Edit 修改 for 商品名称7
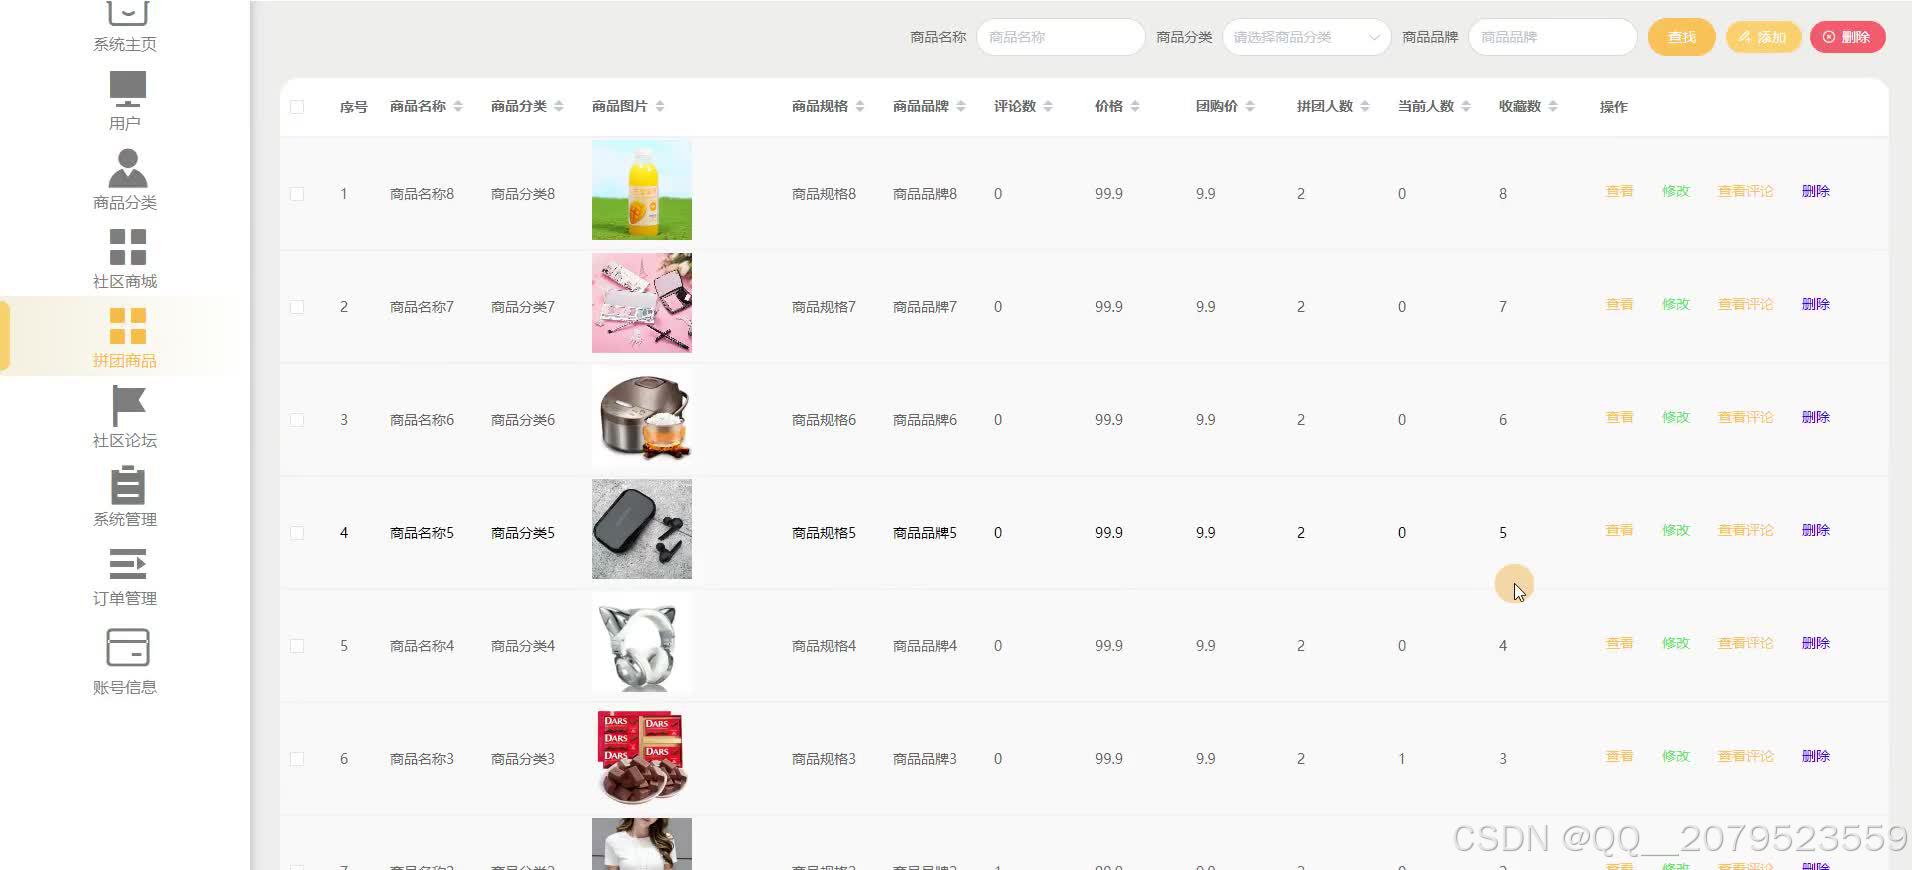The height and width of the screenshot is (870, 1912). [1676, 304]
